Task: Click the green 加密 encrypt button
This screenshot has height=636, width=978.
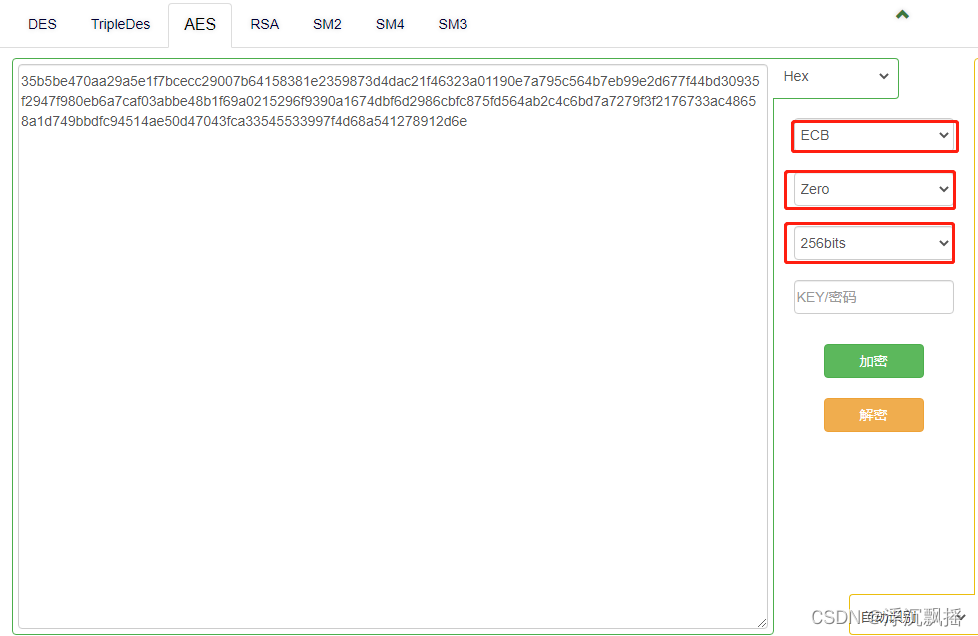Action: (873, 361)
